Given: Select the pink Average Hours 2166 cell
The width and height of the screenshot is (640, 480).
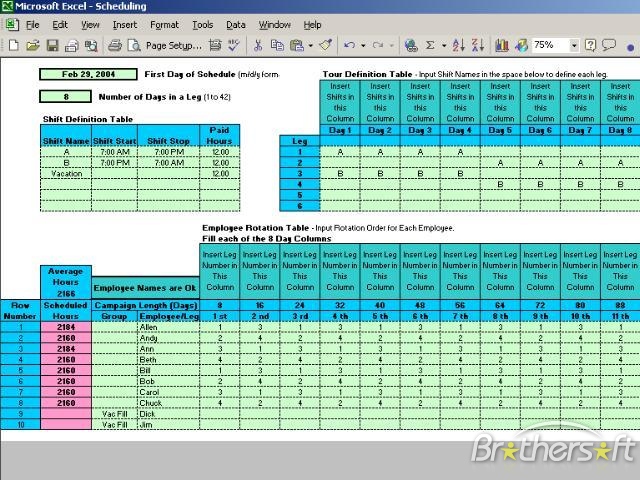Looking at the screenshot, I should pos(66,283).
